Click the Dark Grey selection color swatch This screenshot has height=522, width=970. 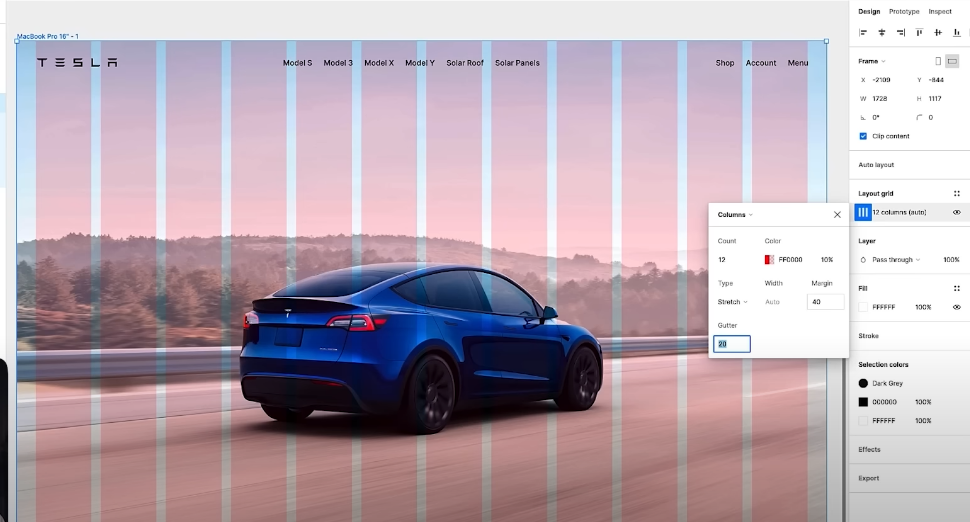pyautogui.click(x=863, y=383)
